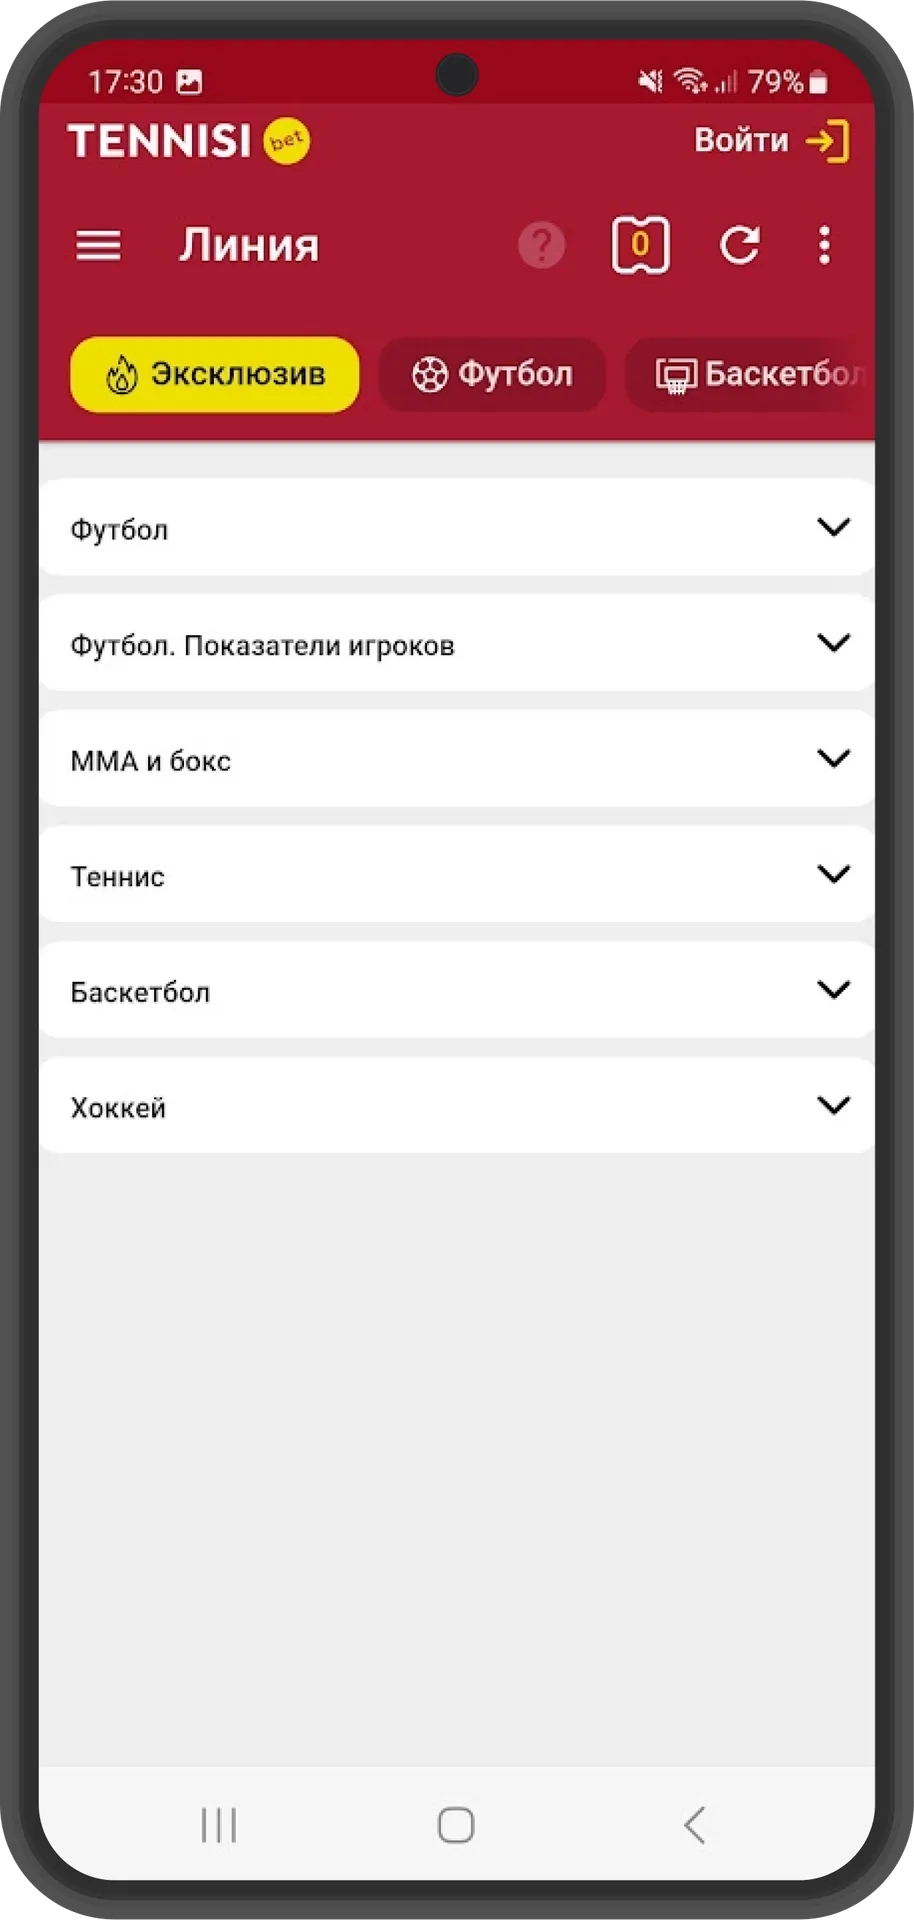
Task: Tap the help question mark icon
Action: click(541, 245)
